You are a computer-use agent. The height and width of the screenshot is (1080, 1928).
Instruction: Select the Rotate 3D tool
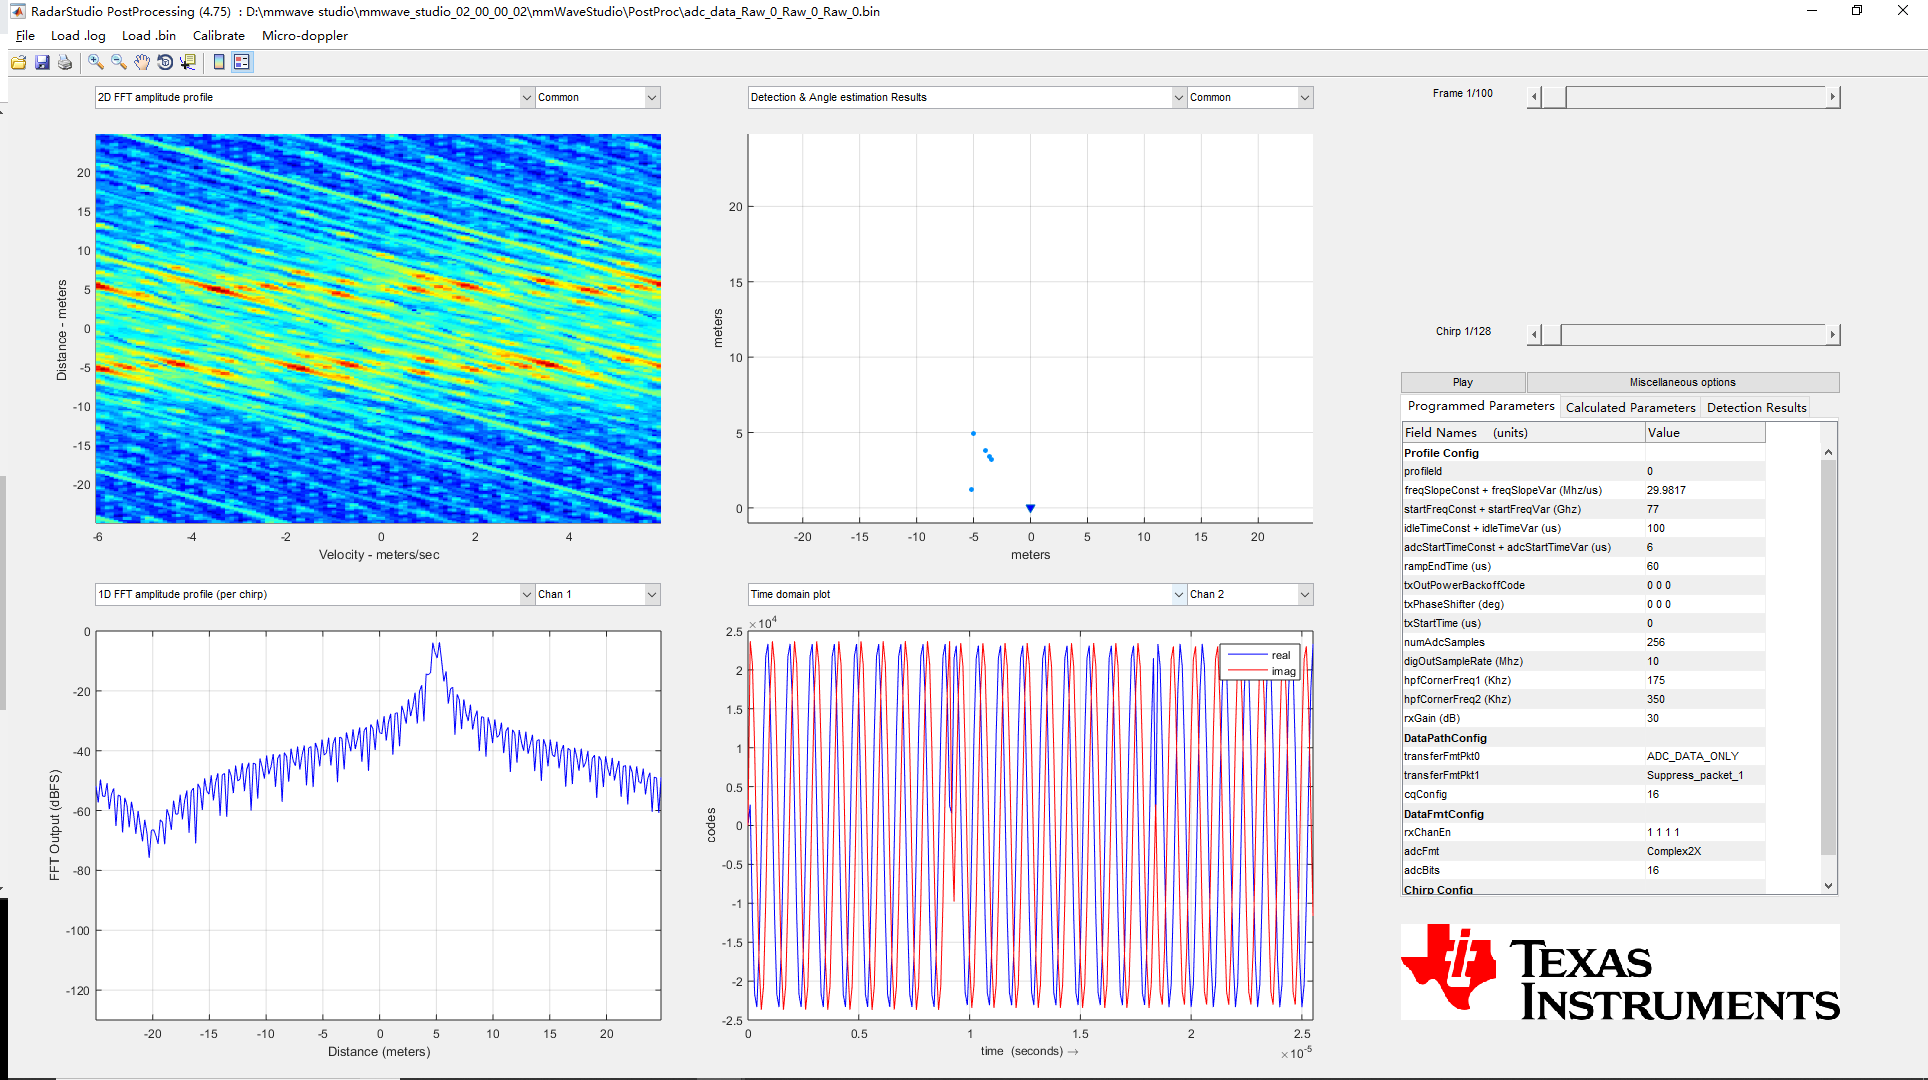(165, 62)
